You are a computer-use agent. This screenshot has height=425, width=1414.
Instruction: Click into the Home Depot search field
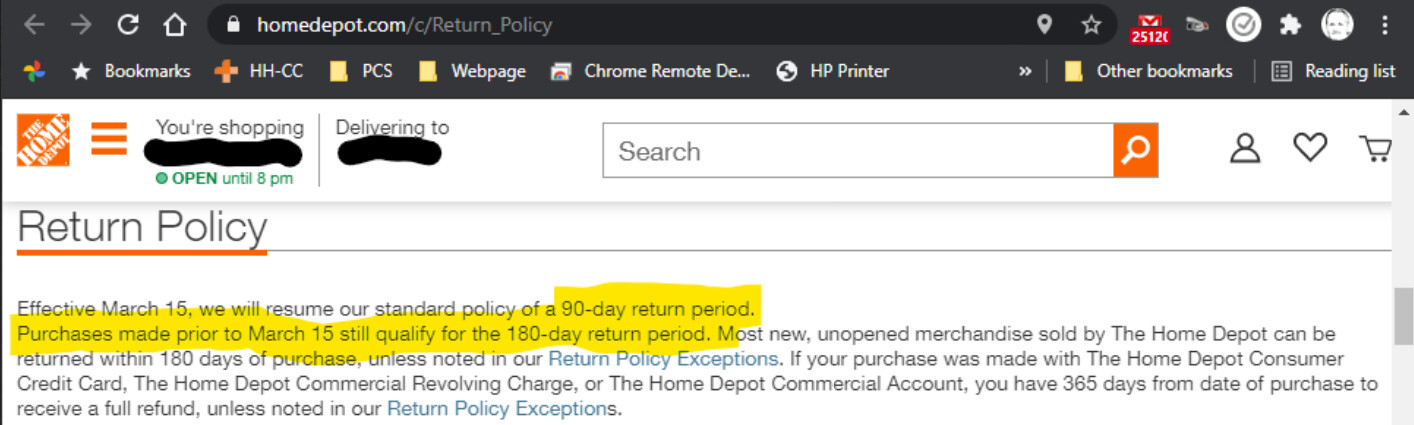click(x=858, y=151)
